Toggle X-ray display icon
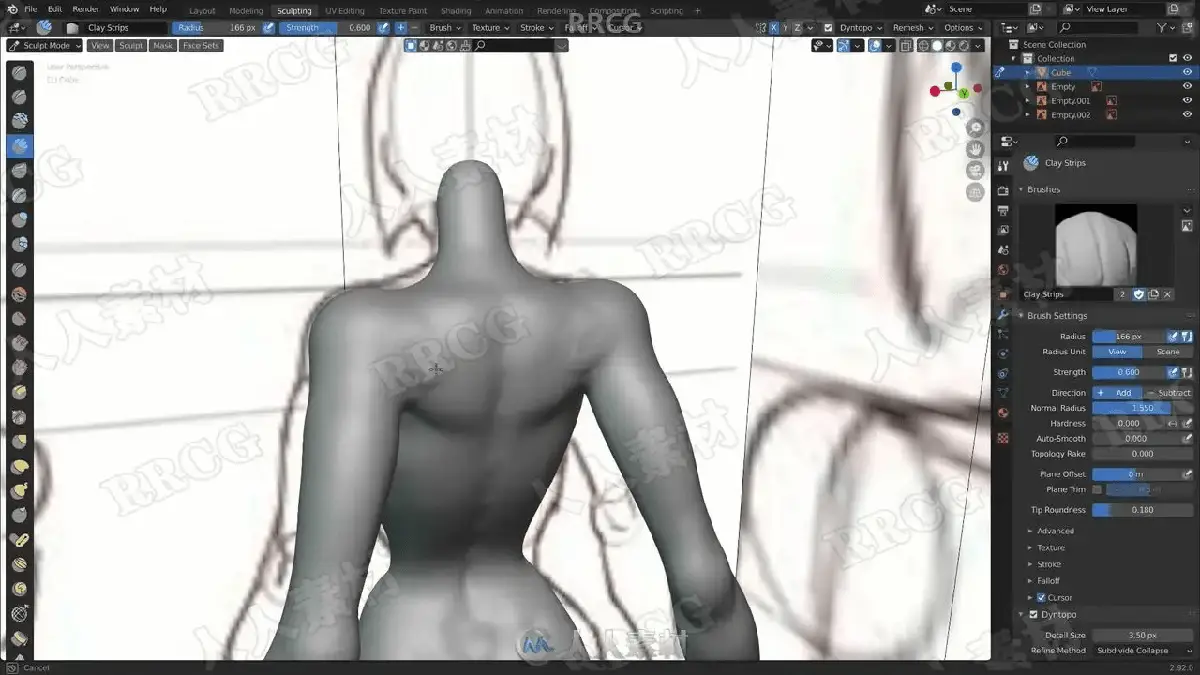 (906, 46)
